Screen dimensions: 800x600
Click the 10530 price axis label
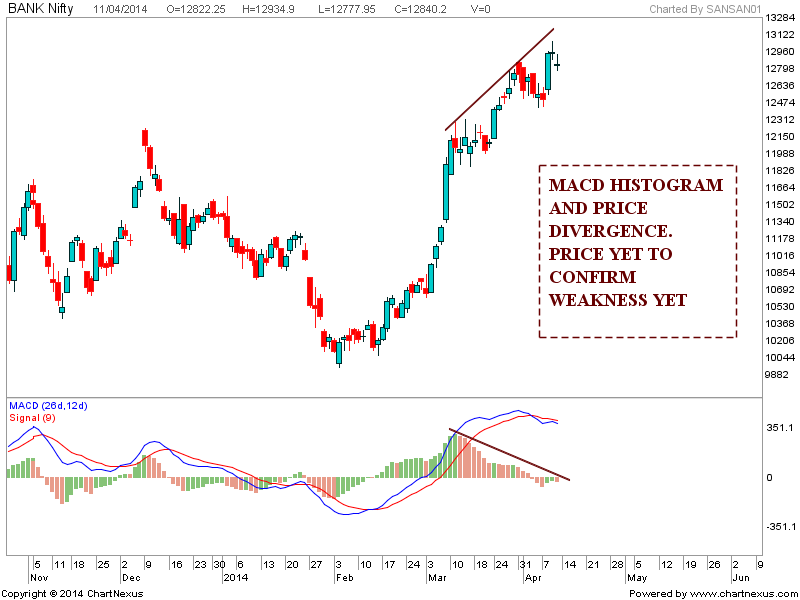point(780,307)
